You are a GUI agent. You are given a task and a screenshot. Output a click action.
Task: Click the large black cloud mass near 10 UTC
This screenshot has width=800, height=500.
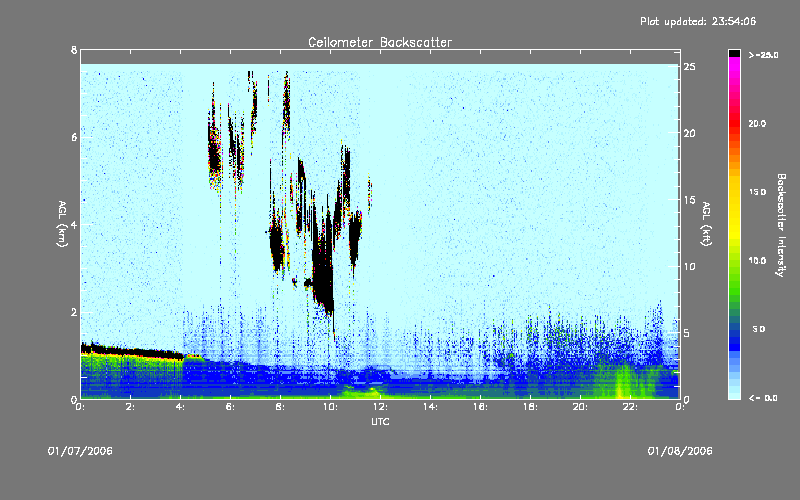pyautogui.click(x=322, y=265)
